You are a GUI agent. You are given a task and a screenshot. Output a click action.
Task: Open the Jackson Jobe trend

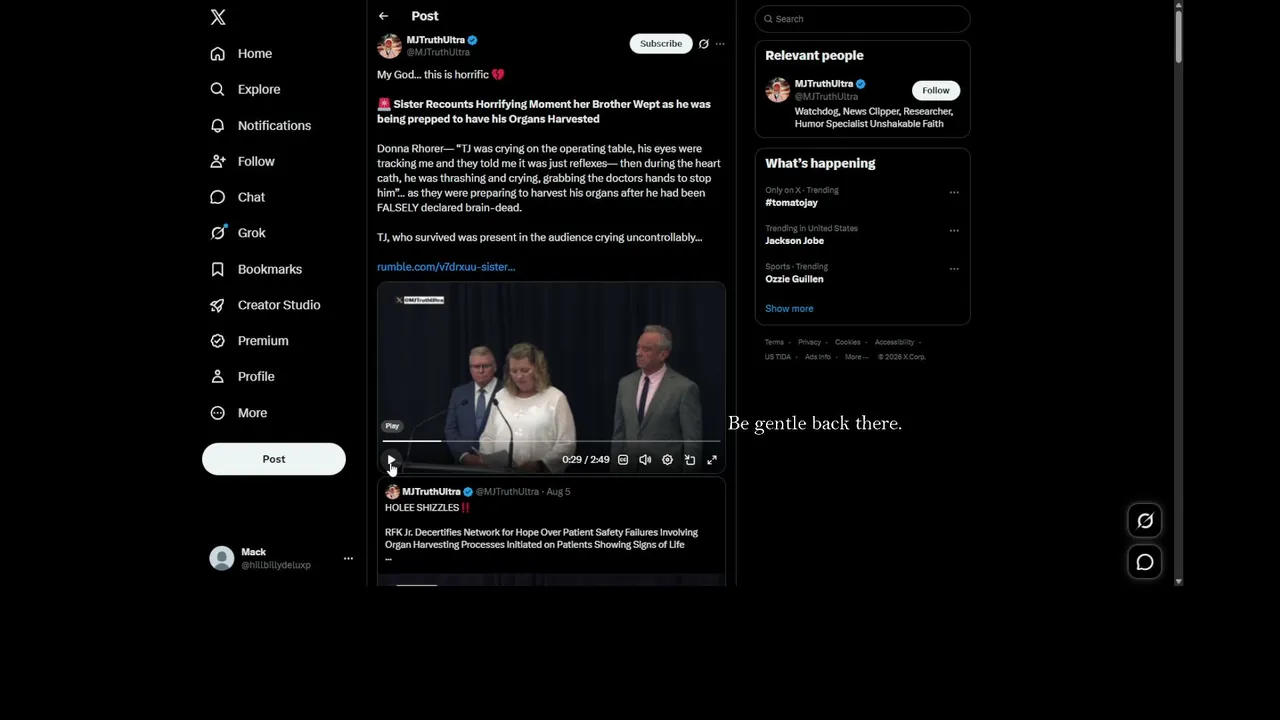[x=795, y=241]
